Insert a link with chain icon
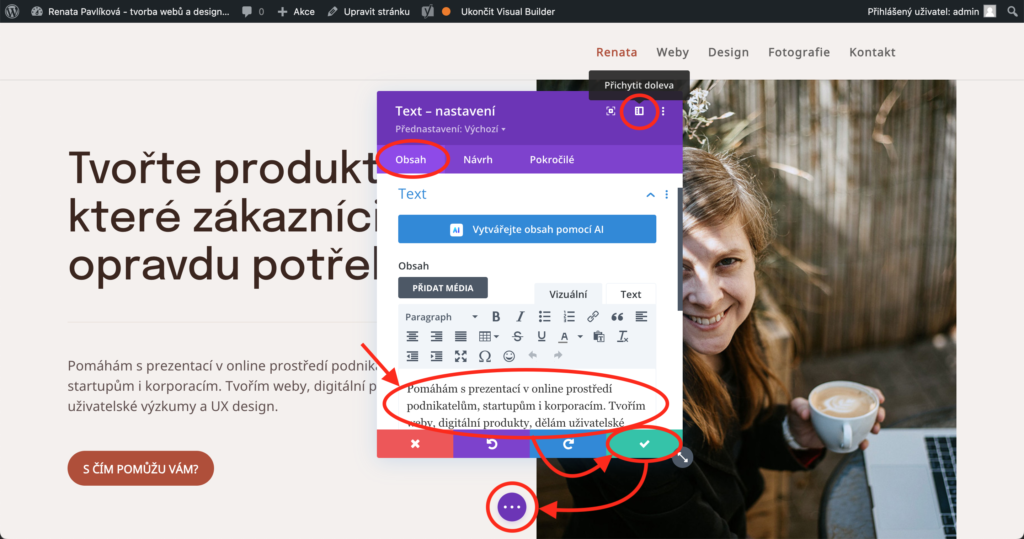Screen dimensions: 1024x539 click(x=592, y=317)
